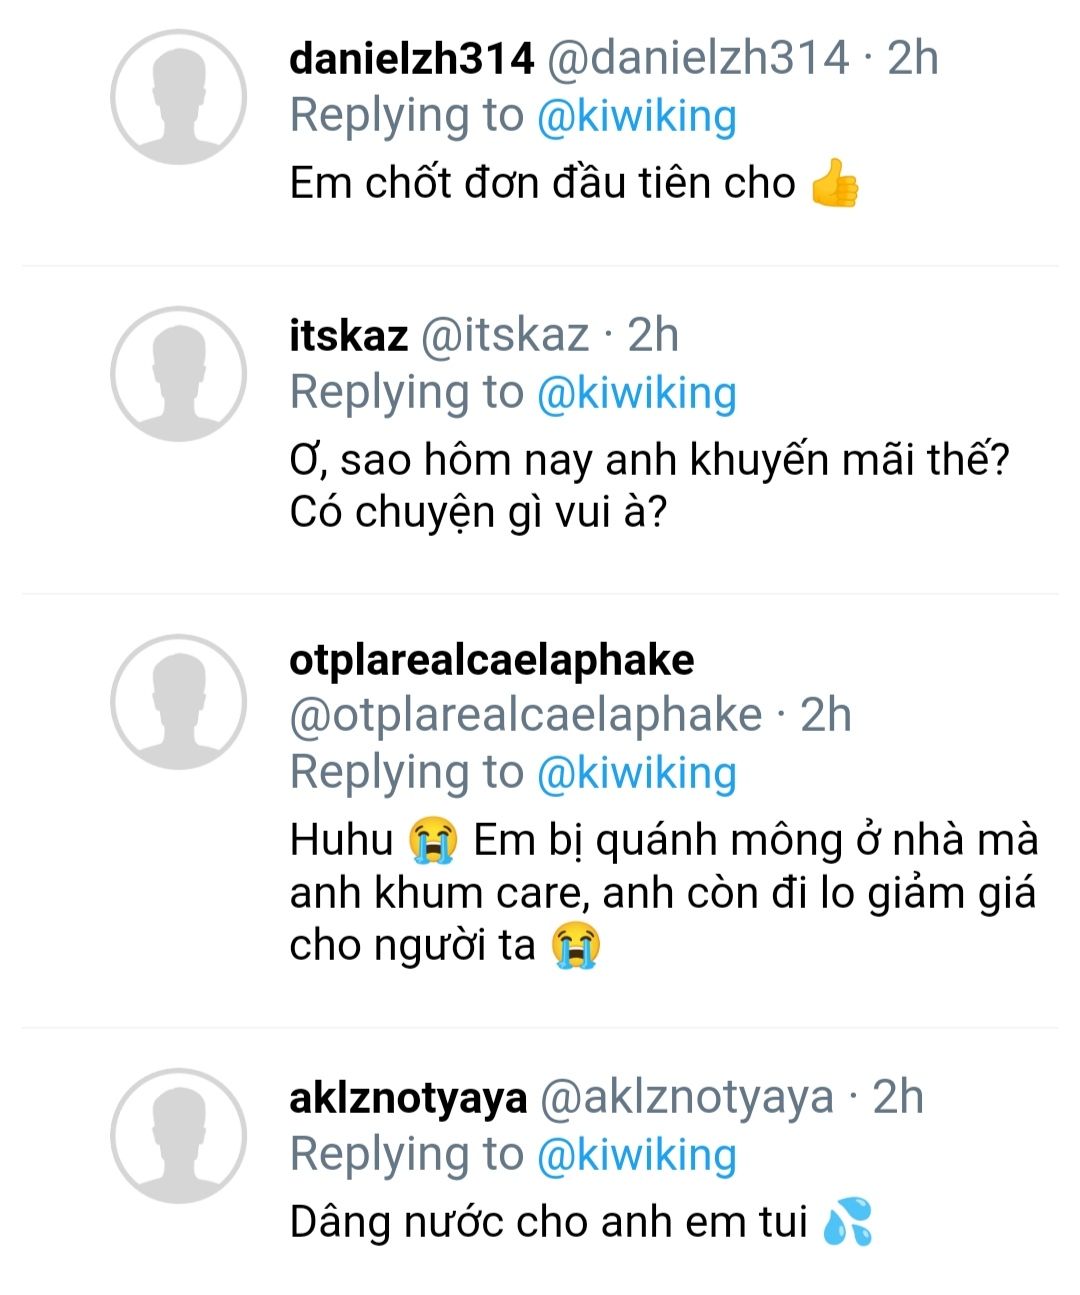The image size is (1080, 1295).
Task: Click the bold danielzh314 display name
Action: [x=411, y=58]
